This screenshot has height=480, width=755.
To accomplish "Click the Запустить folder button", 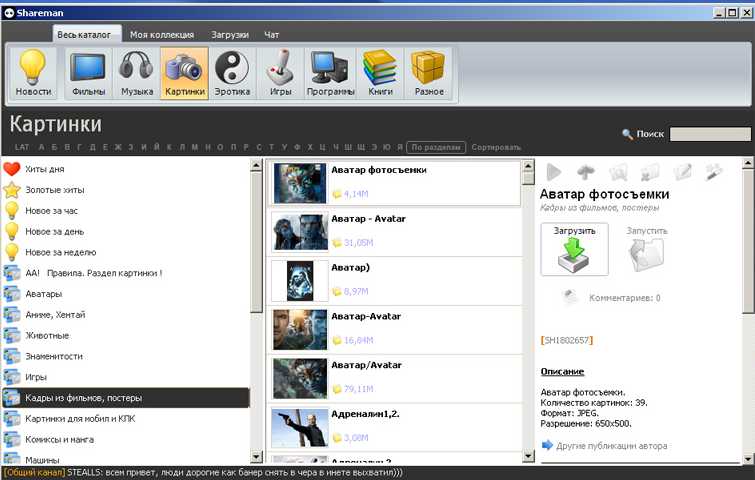I will click(x=647, y=249).
